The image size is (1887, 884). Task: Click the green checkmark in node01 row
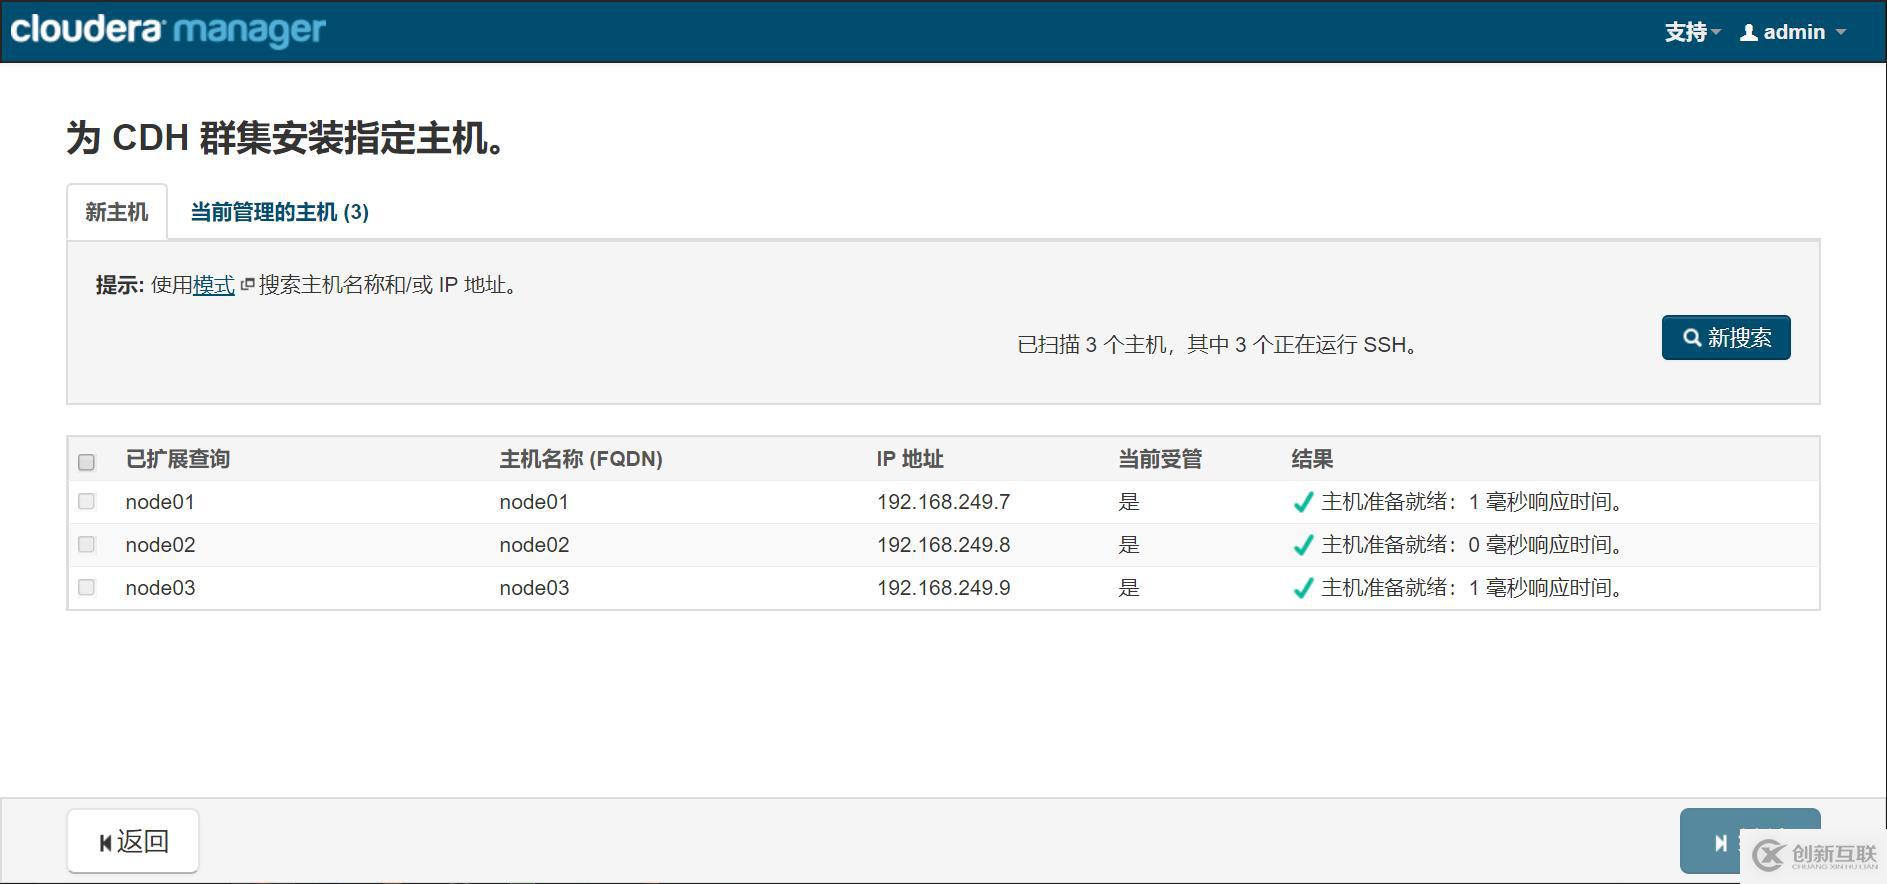click(1303, 502)
